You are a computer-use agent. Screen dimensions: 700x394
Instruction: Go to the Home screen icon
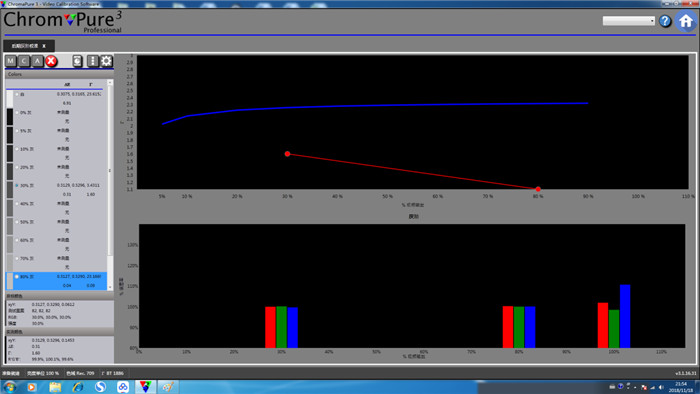tap(686, 21)
